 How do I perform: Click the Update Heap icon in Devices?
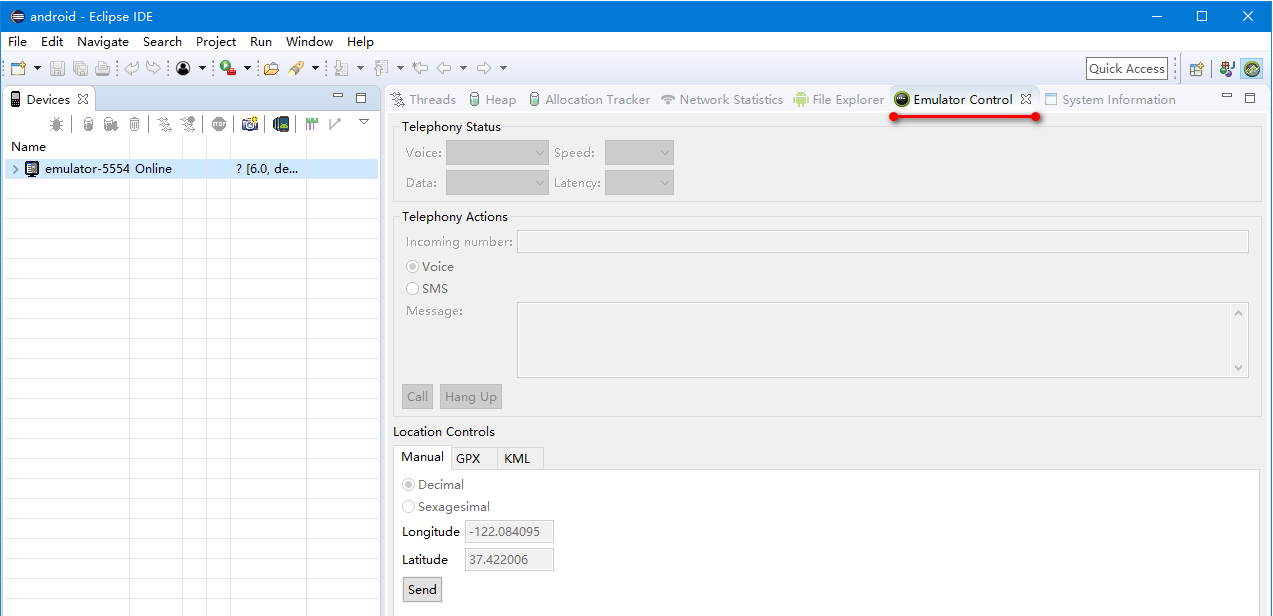(x=88, y=124)
